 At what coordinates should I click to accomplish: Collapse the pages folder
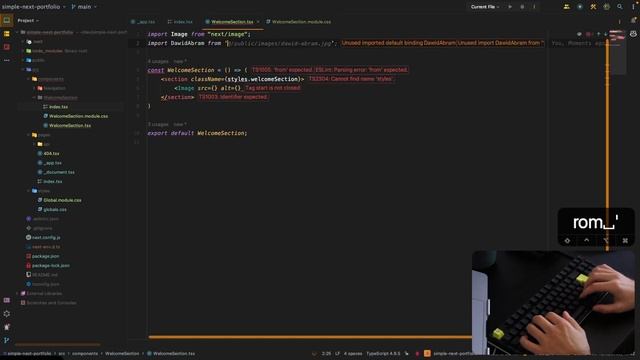tap(29, 135)
